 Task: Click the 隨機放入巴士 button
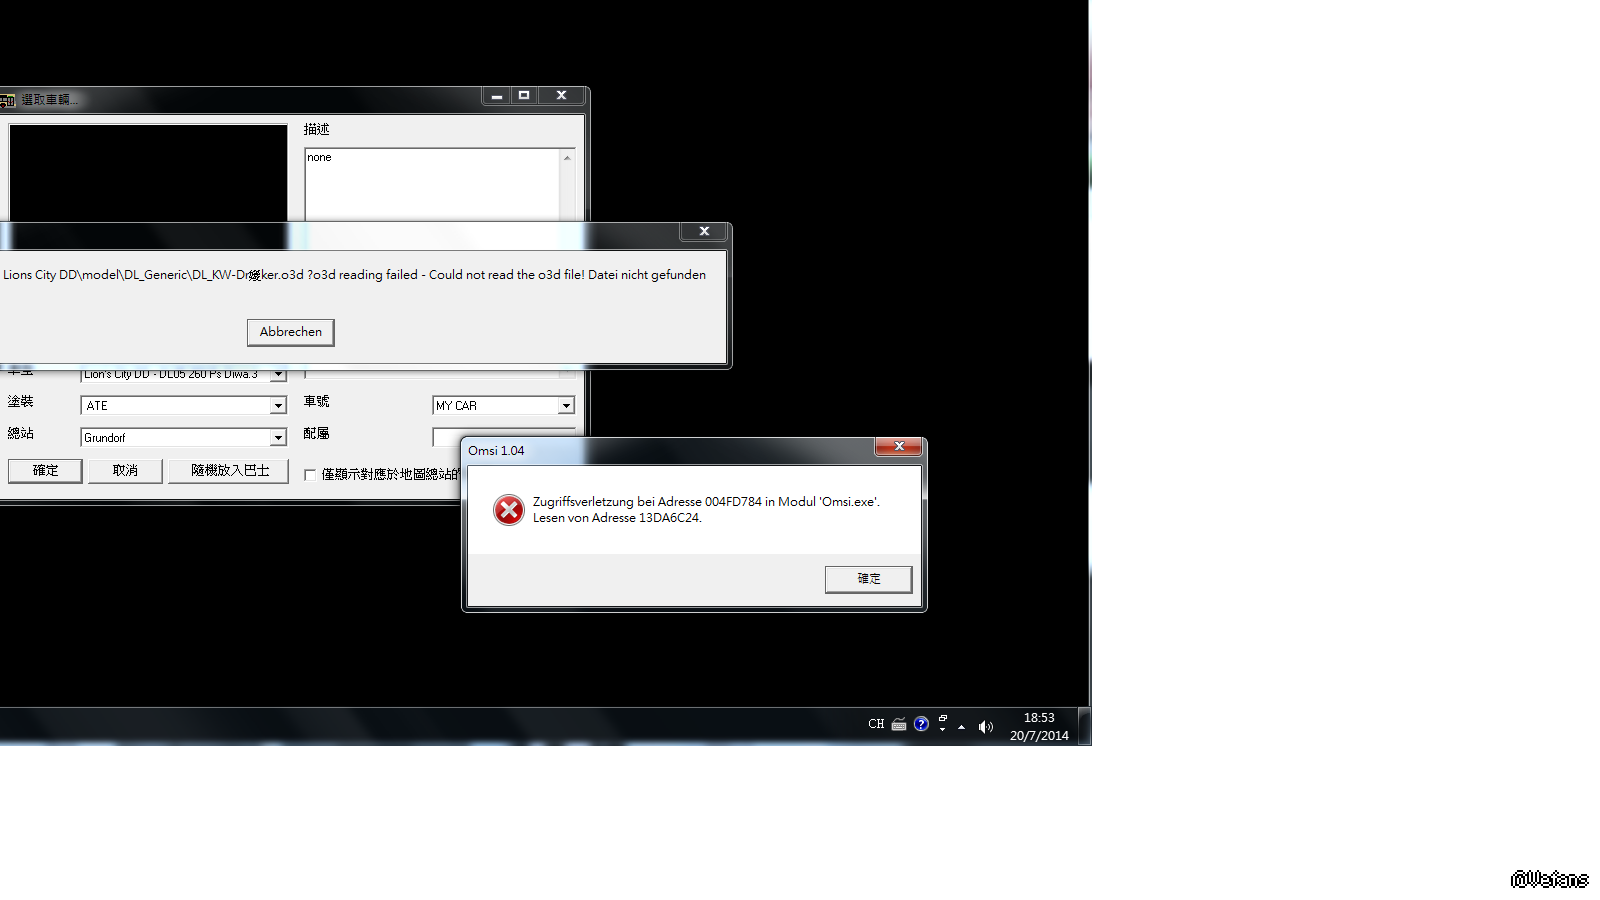tap(230, 471)
